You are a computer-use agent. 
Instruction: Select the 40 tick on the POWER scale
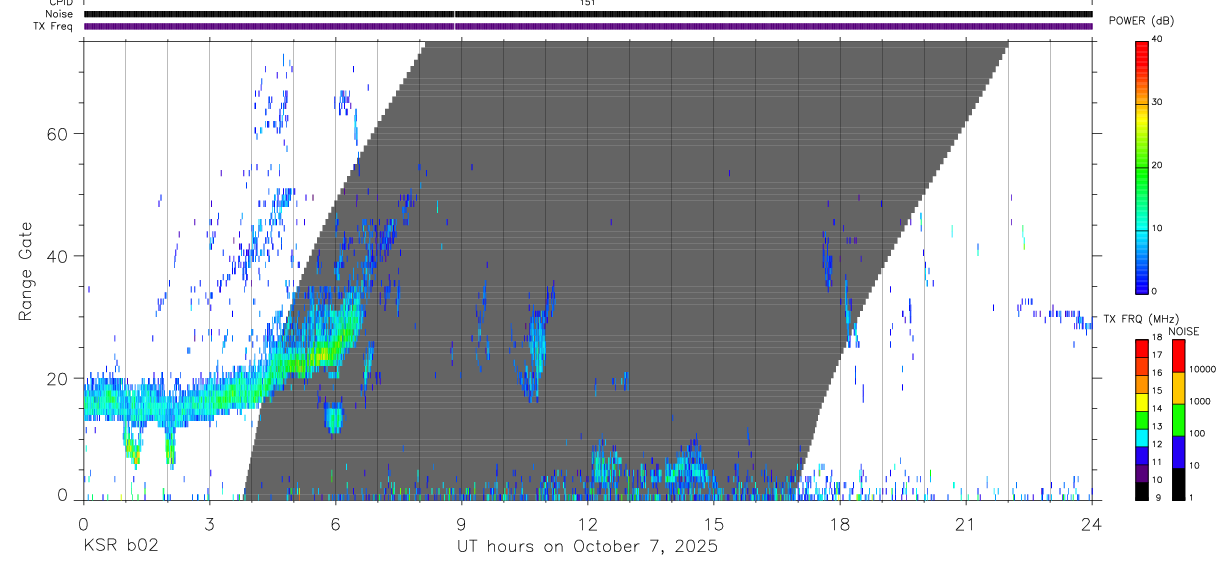point(1158,39)
